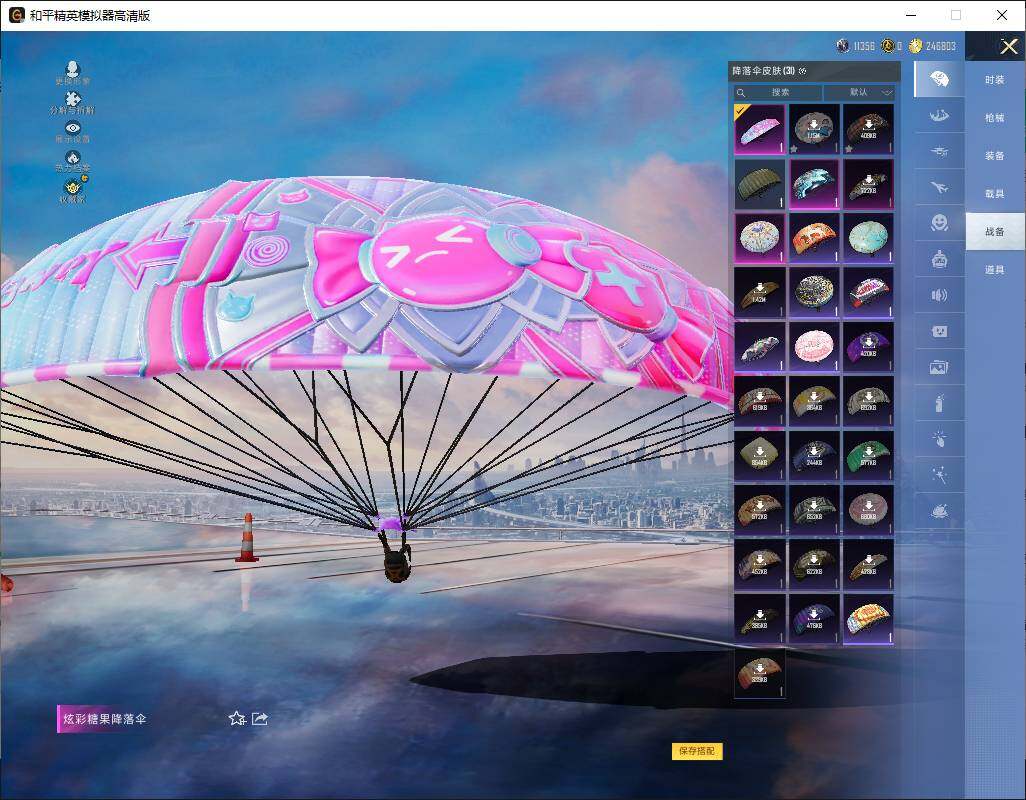
Task: Minimize the 和平精英模拟器 window
Action: 911,15
